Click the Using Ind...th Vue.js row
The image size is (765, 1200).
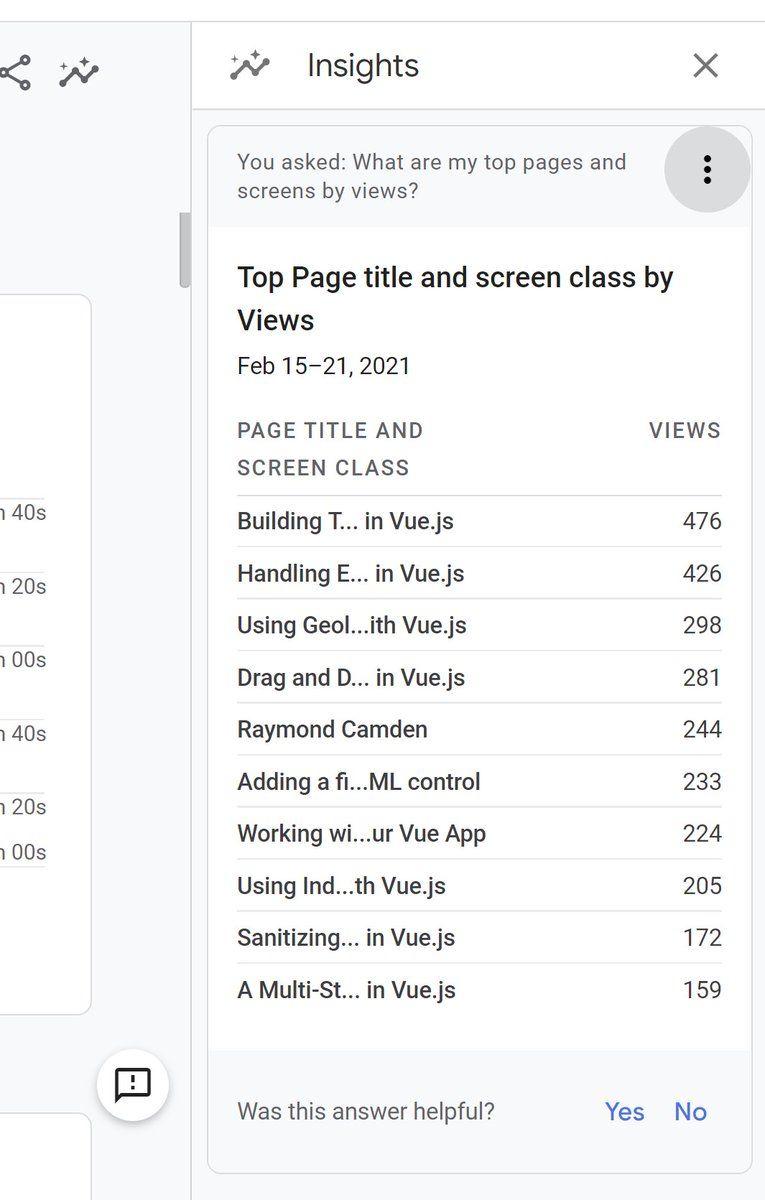pos(479,885)
